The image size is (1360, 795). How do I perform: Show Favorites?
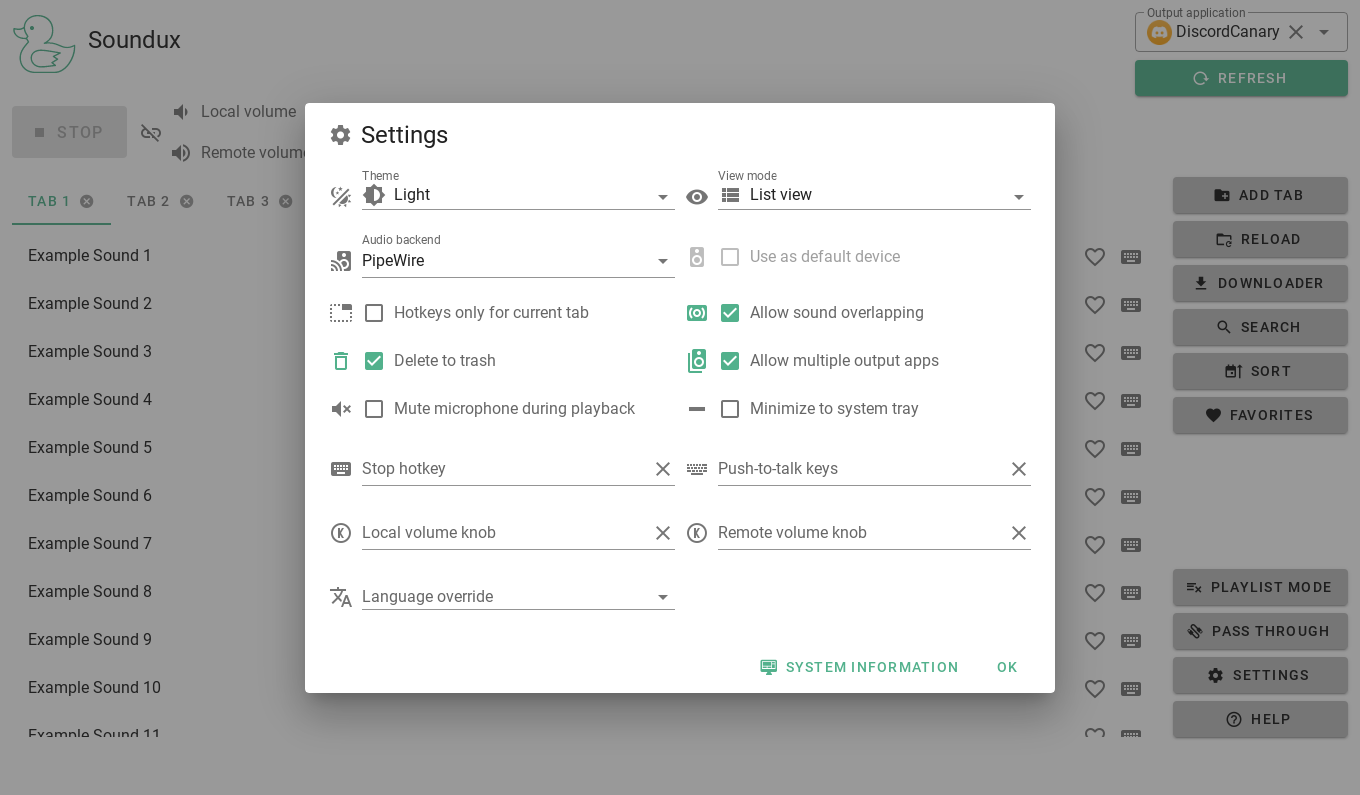point(1260,415)
